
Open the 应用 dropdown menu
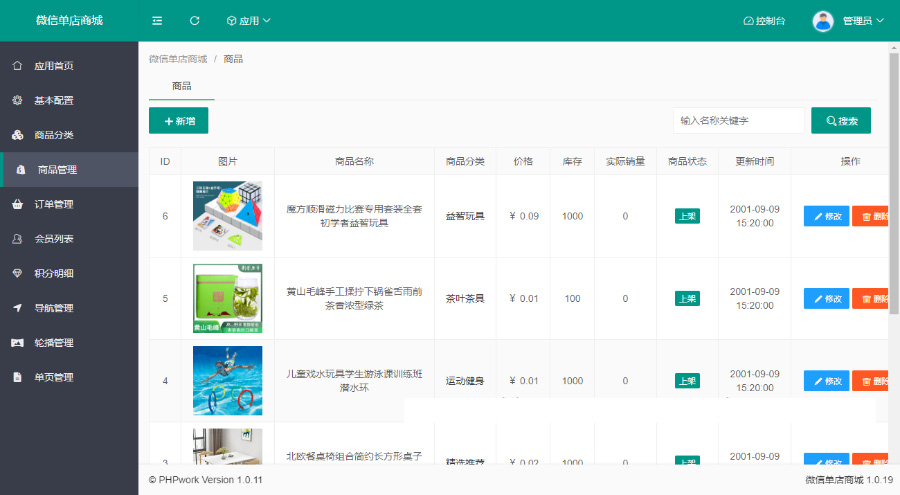pos(248,20)
